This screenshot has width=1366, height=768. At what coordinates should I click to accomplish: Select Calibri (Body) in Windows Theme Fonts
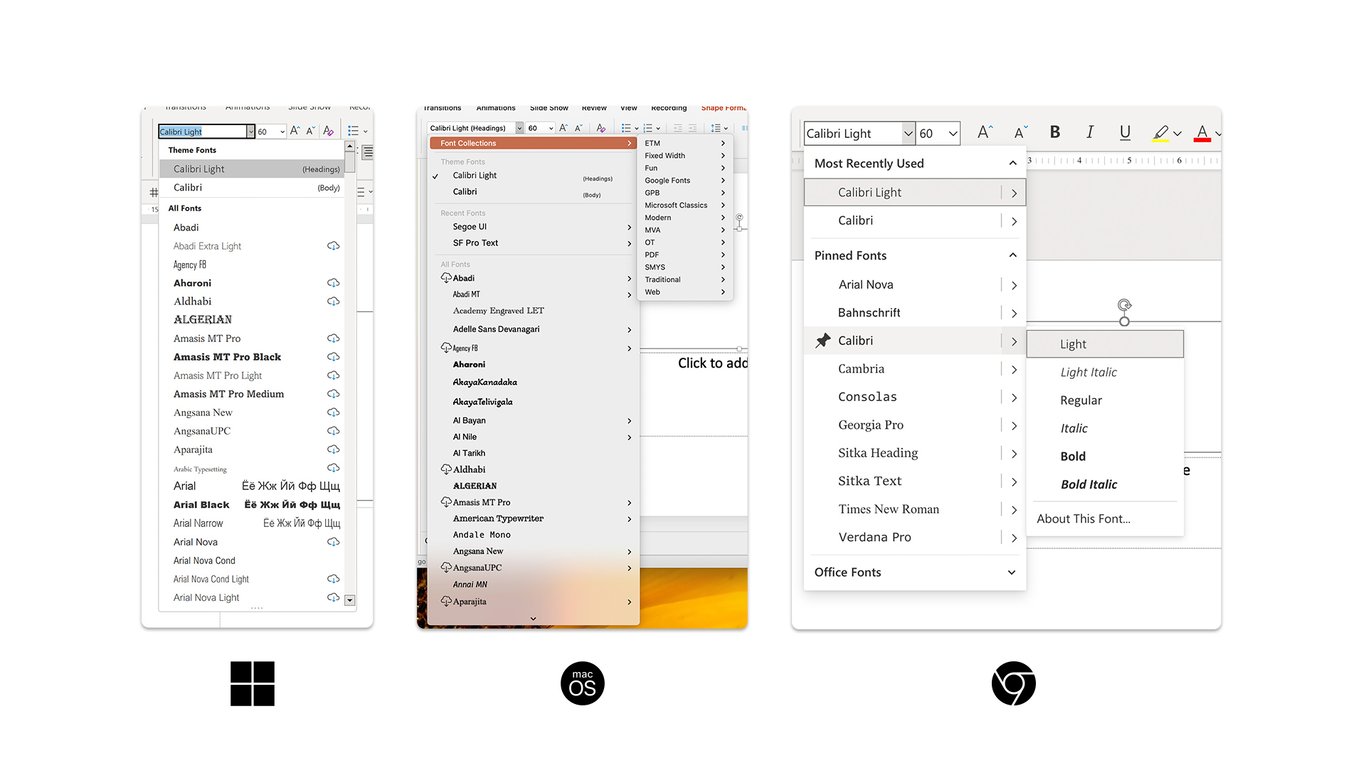(252, 187)
